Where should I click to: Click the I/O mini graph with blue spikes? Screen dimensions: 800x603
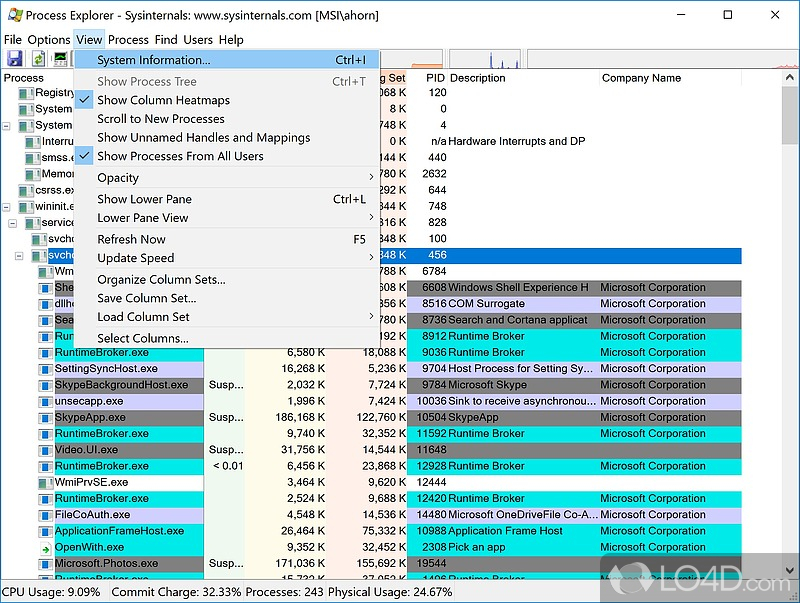pos(485,59)
